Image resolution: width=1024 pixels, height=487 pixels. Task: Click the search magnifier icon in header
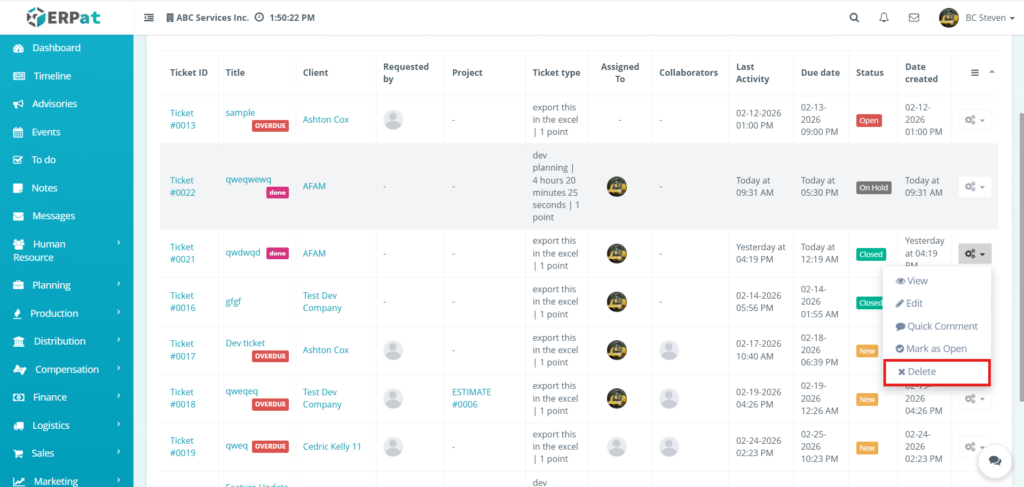[x=853, y=17]
